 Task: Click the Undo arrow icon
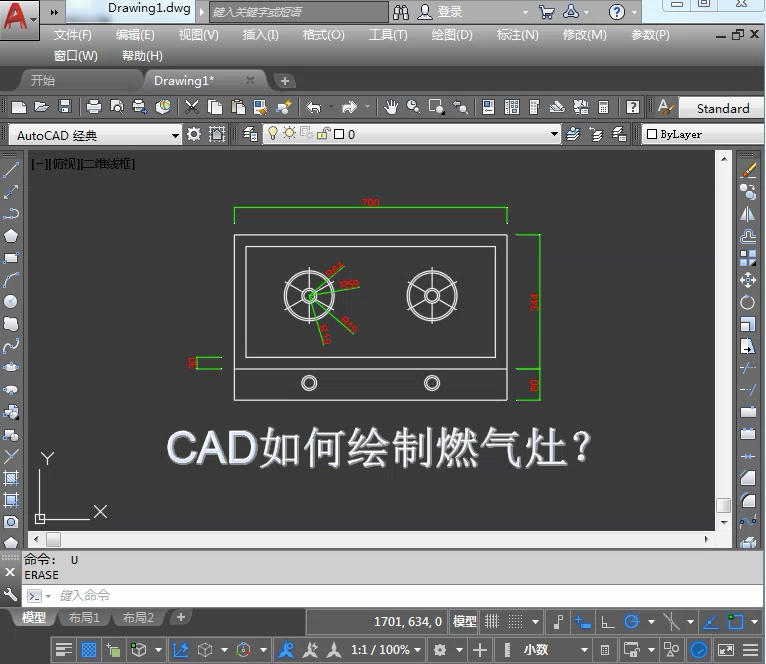tap(313, 107)
